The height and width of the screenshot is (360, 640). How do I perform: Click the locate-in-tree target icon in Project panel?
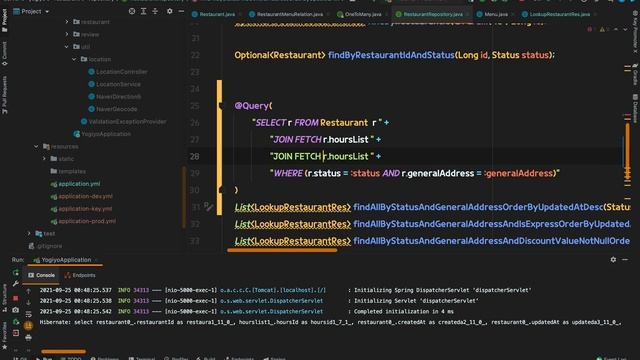tap(132, 11)
